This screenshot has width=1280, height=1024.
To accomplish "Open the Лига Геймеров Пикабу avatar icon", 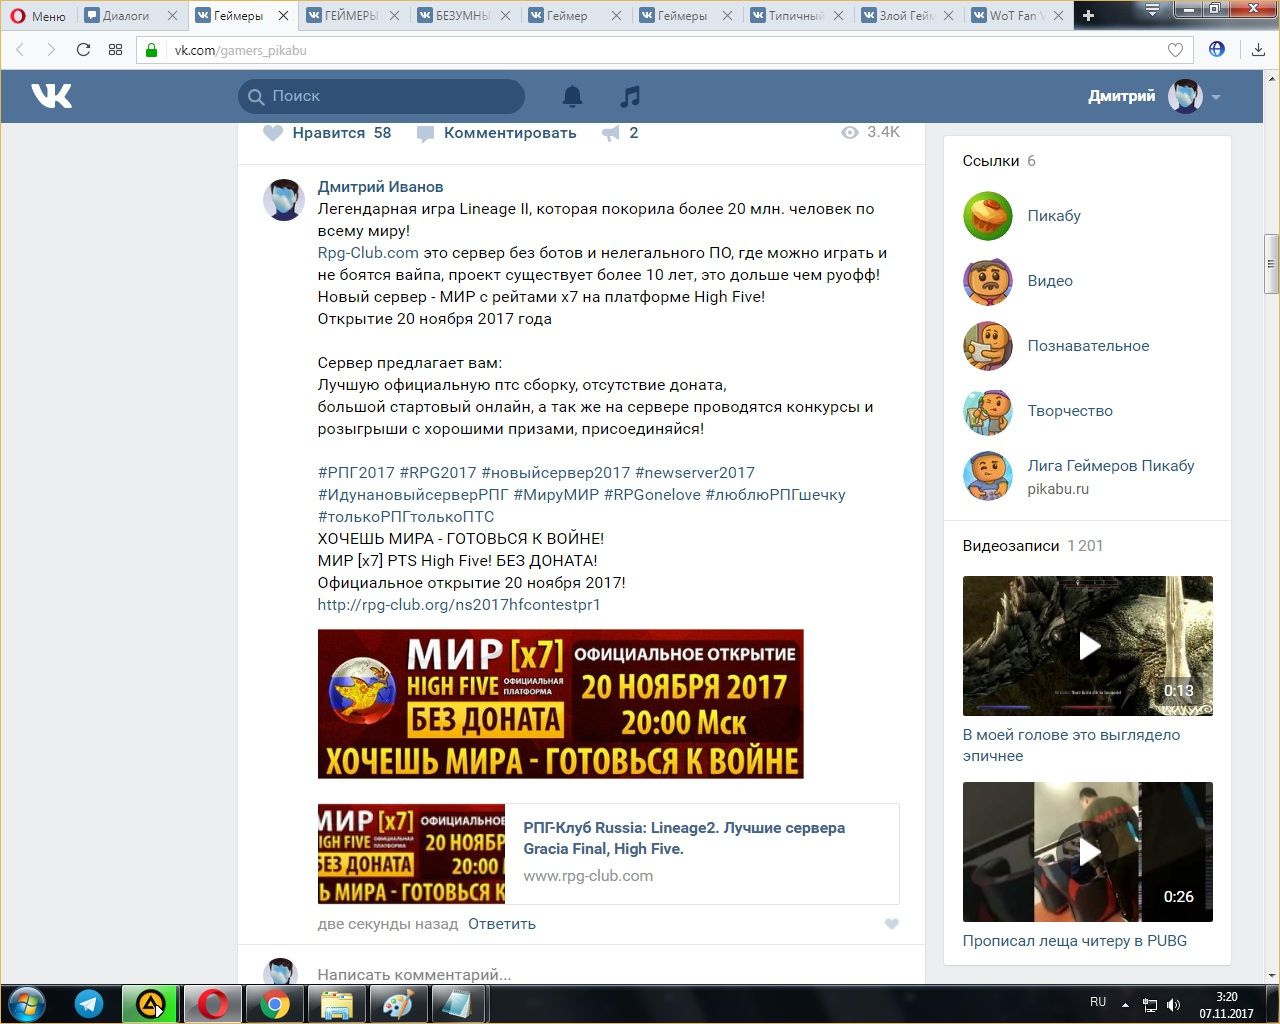I will tap(988, 476).
